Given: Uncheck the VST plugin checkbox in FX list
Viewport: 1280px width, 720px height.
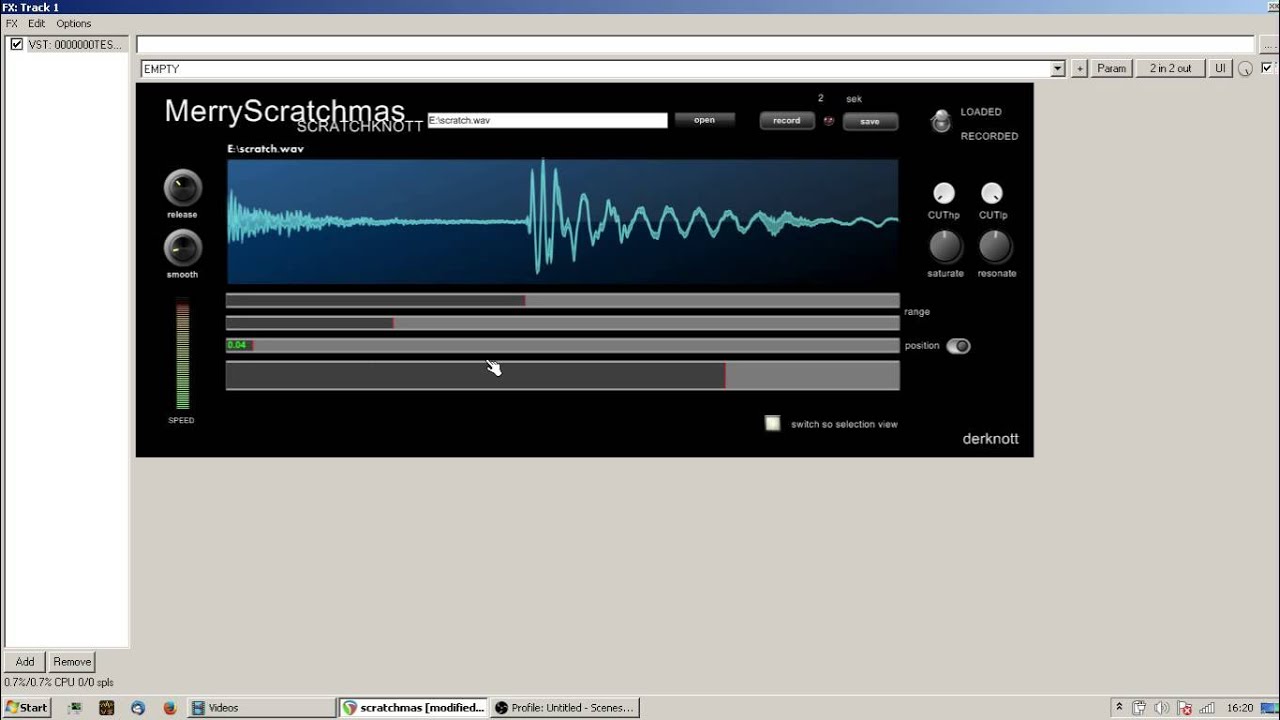Looking at the screenshot, I should click(x=16, y=44).
